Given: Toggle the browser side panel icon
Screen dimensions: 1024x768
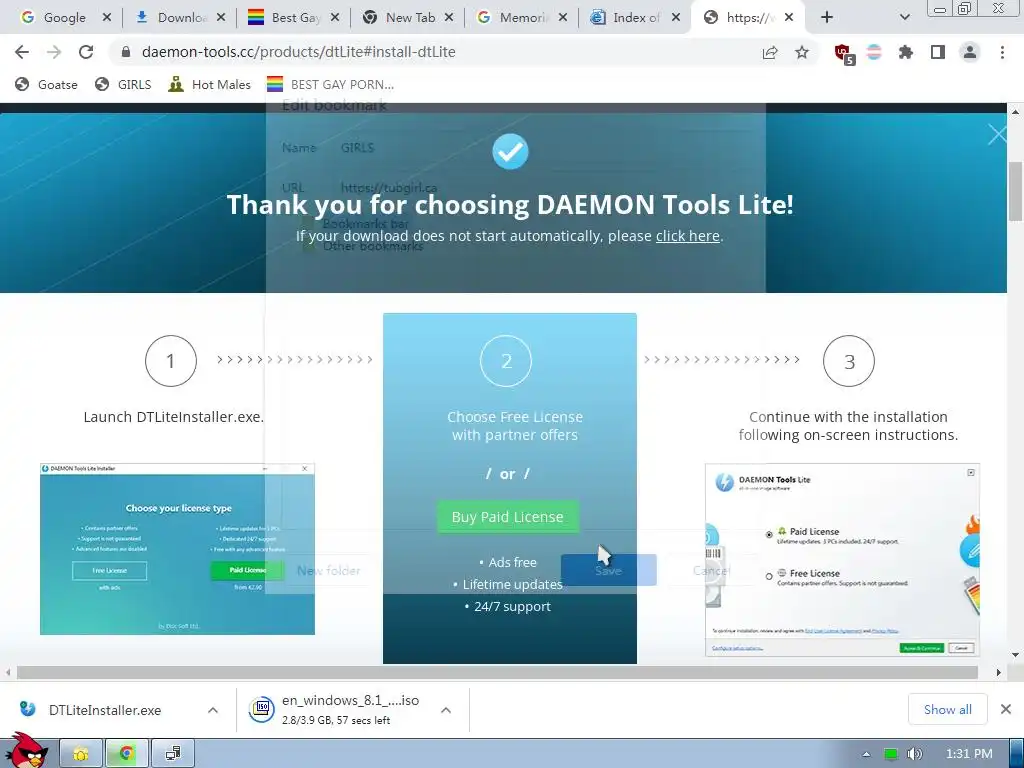Looking at the screenshot, I should point(938,52).
